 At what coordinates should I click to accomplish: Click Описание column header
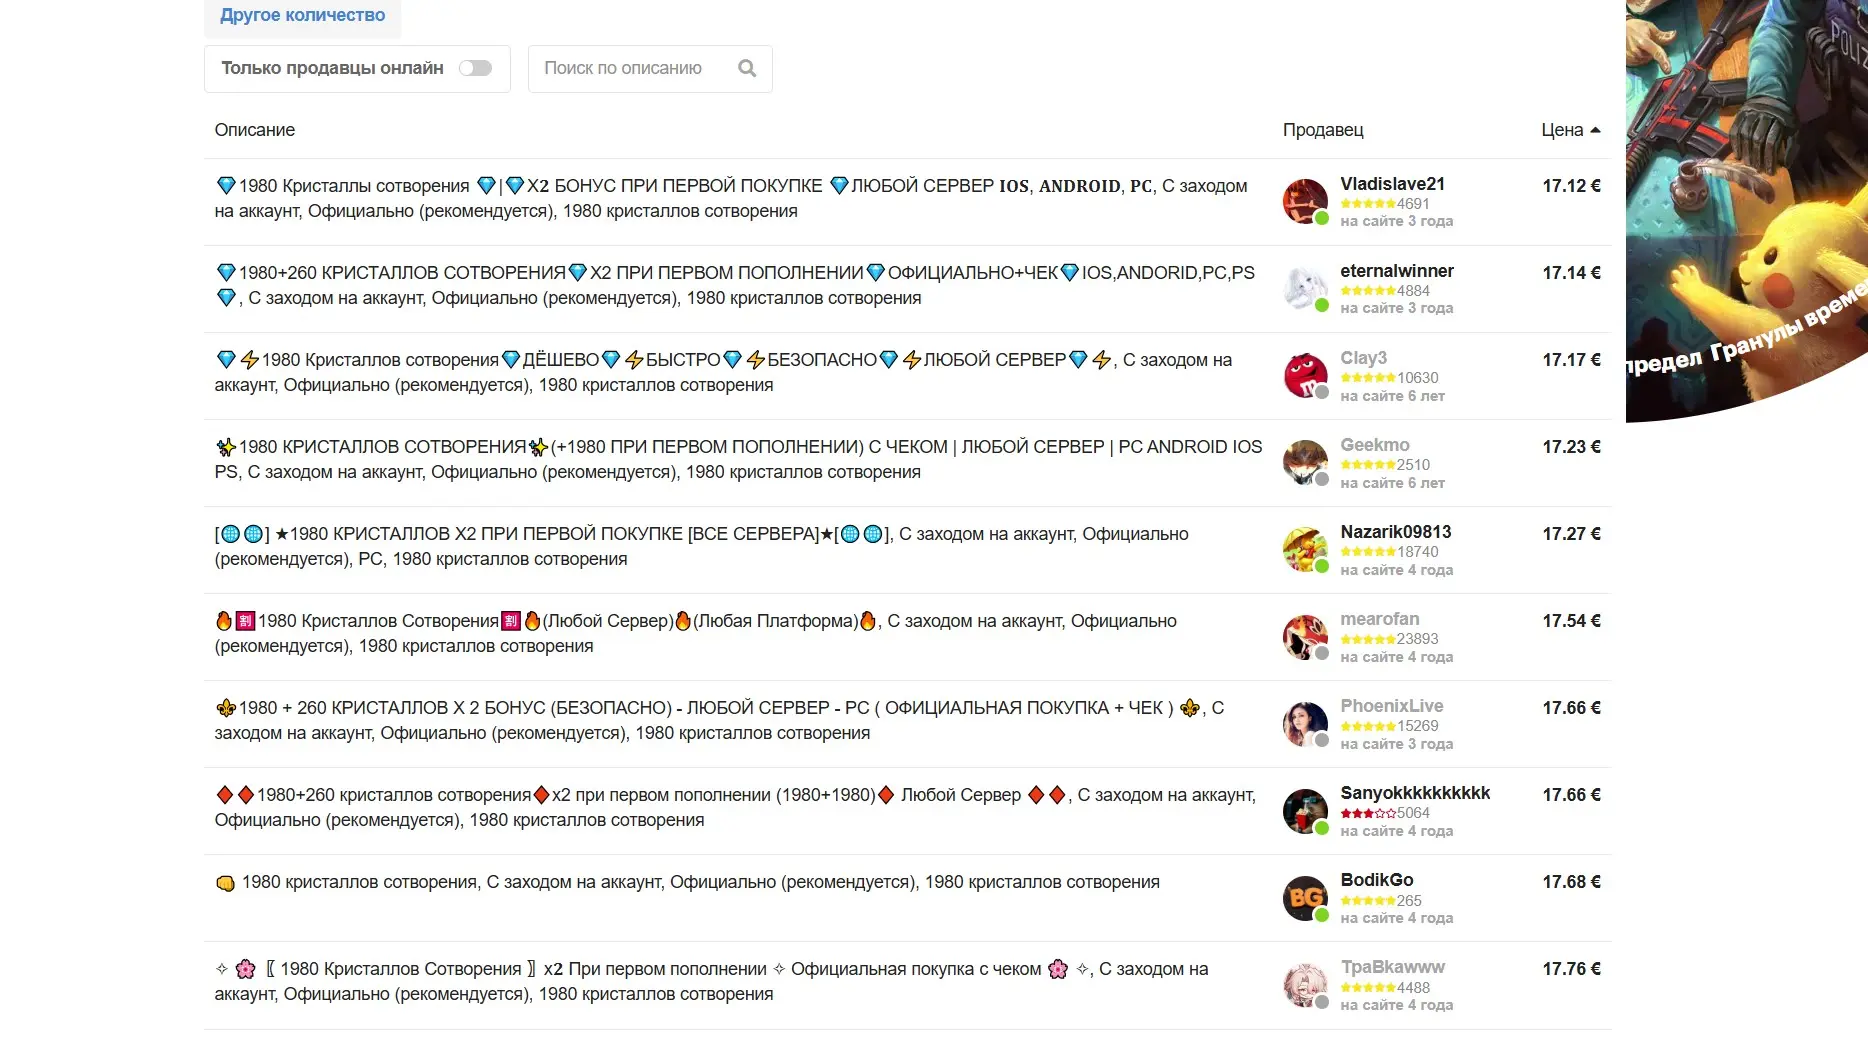point(255,130)
